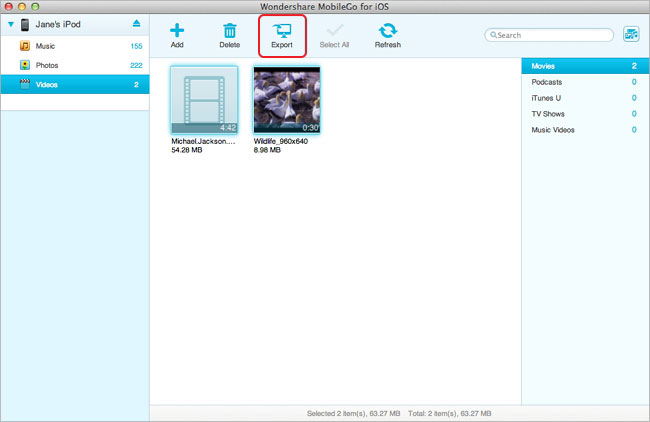
Task: Click the Music note icon in sidebar
Action: tap(25, 46)
